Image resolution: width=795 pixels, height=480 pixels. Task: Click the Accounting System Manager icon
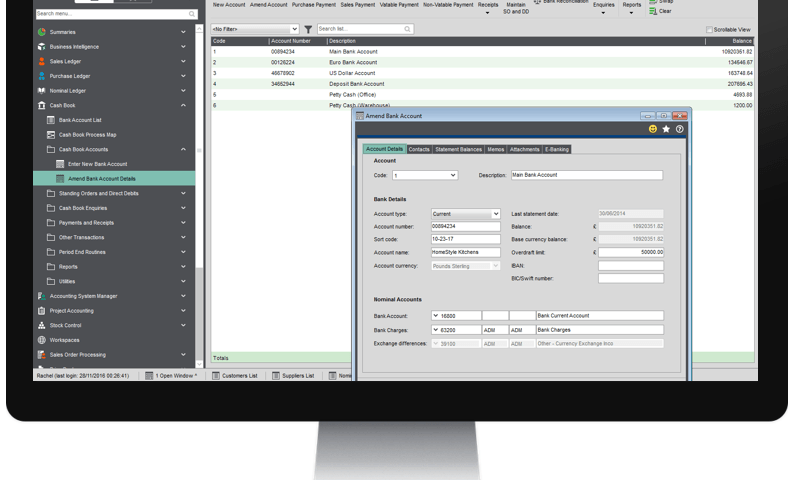[42, 296]
